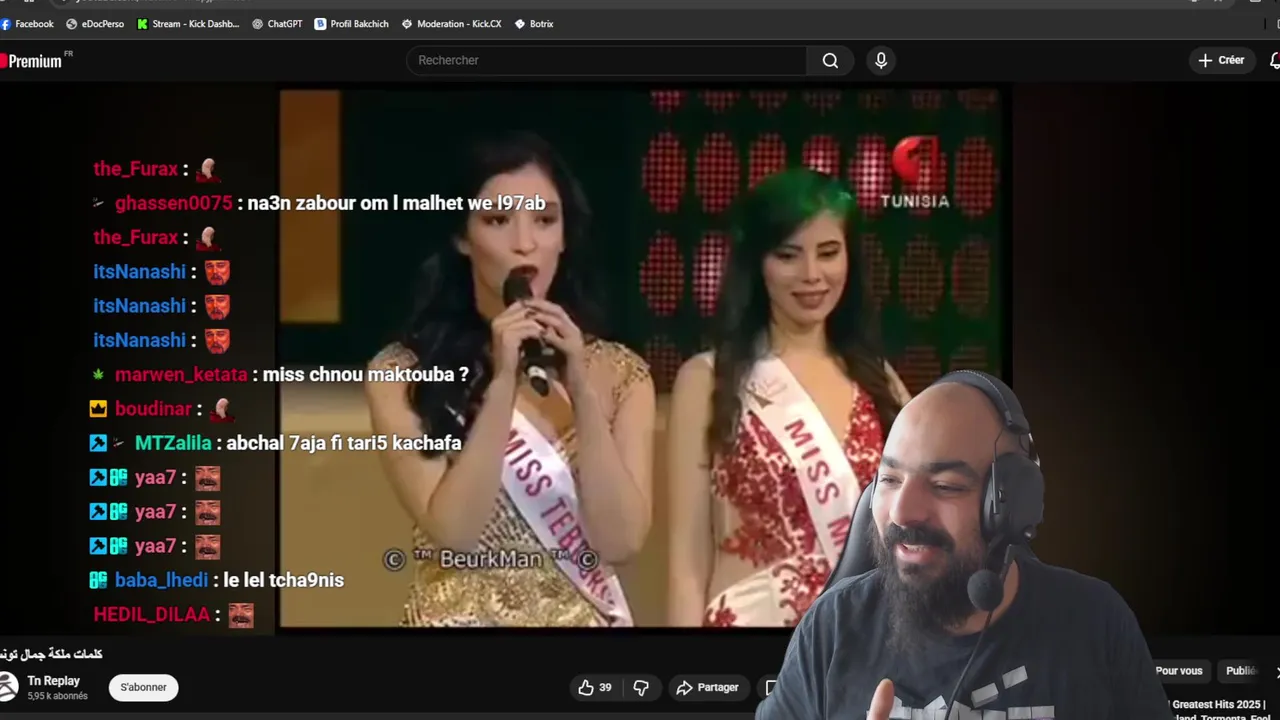
Task: Like the video with thumbs-up icon
Action: (595, 687)
